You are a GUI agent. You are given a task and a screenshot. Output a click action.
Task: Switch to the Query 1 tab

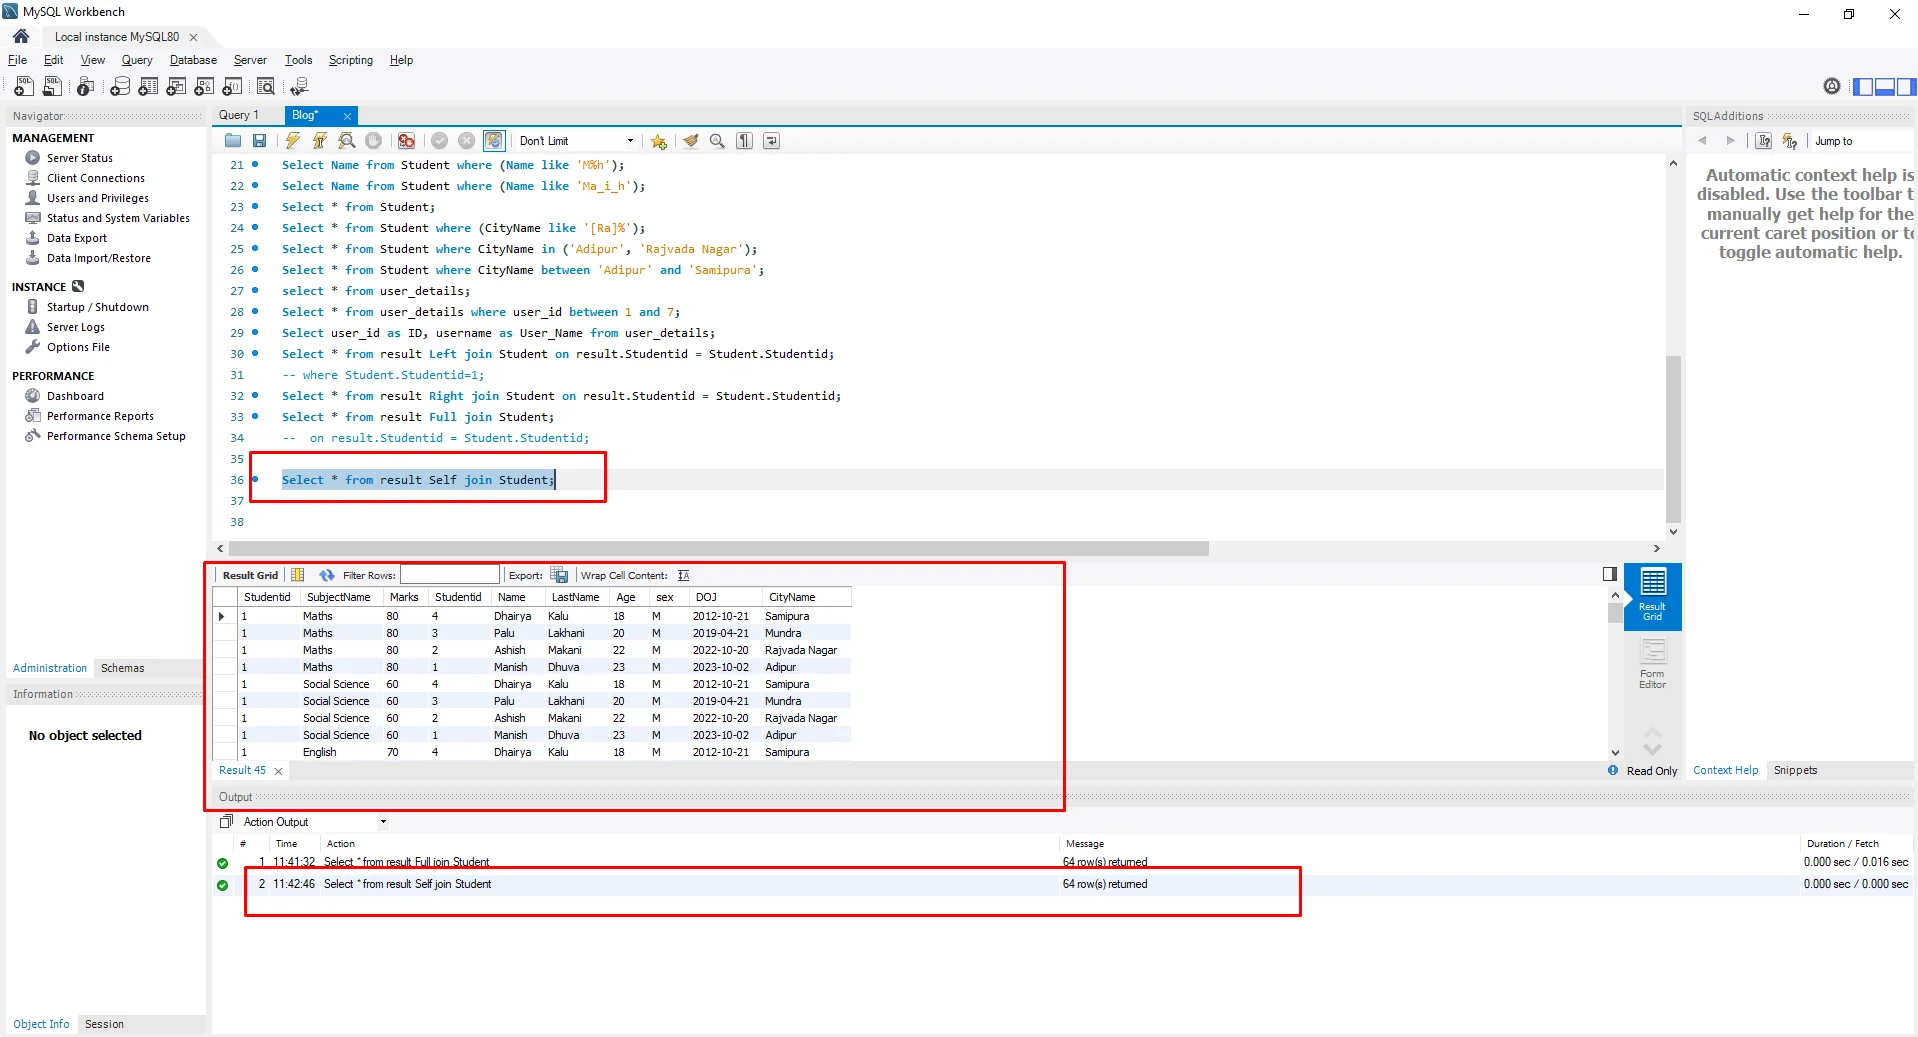239,115
